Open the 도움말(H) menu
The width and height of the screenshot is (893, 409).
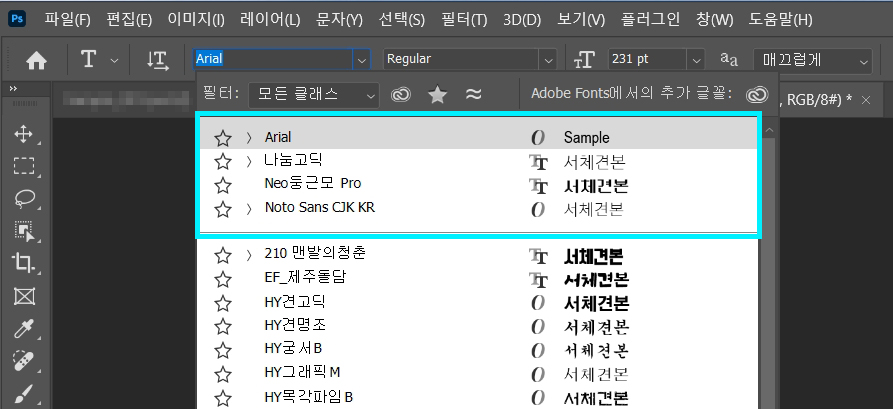click(x=781, y=20)
